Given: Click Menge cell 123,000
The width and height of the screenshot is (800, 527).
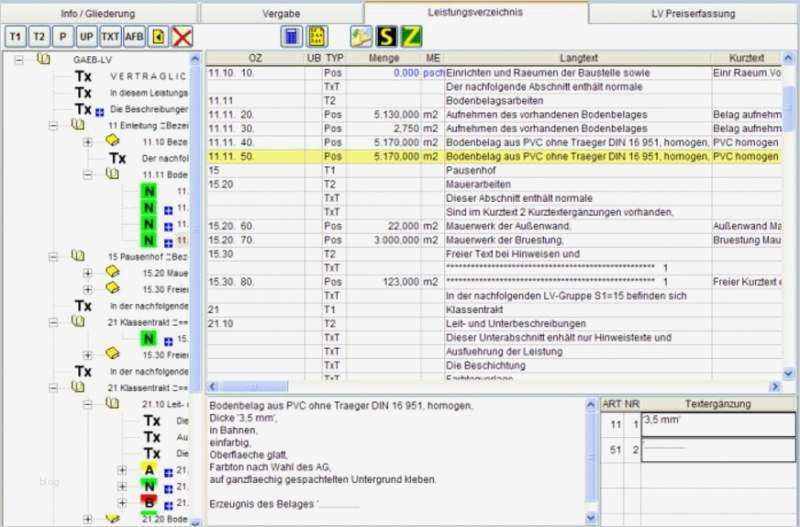Looking at the screenshot, I should click(x=384, y=282).
